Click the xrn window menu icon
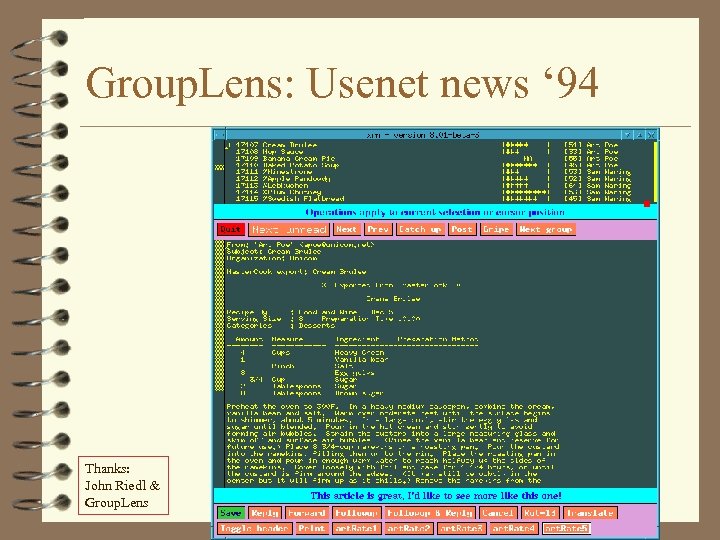 [x=219, y=135]
